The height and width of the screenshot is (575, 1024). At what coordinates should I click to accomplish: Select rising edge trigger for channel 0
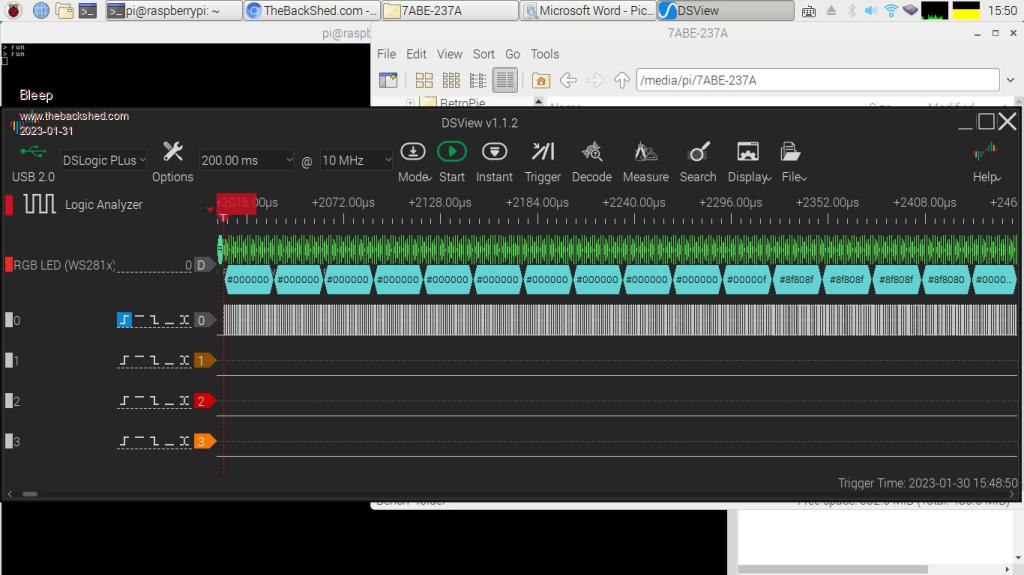coord(125,320)
